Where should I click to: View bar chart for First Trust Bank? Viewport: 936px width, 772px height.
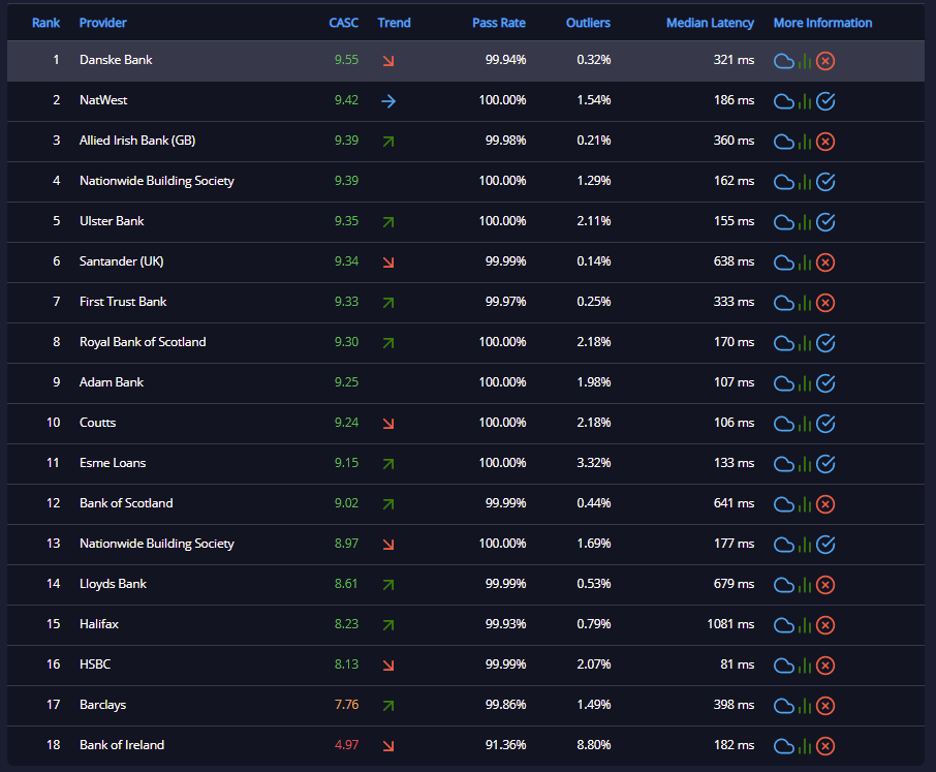click(805, 303)
